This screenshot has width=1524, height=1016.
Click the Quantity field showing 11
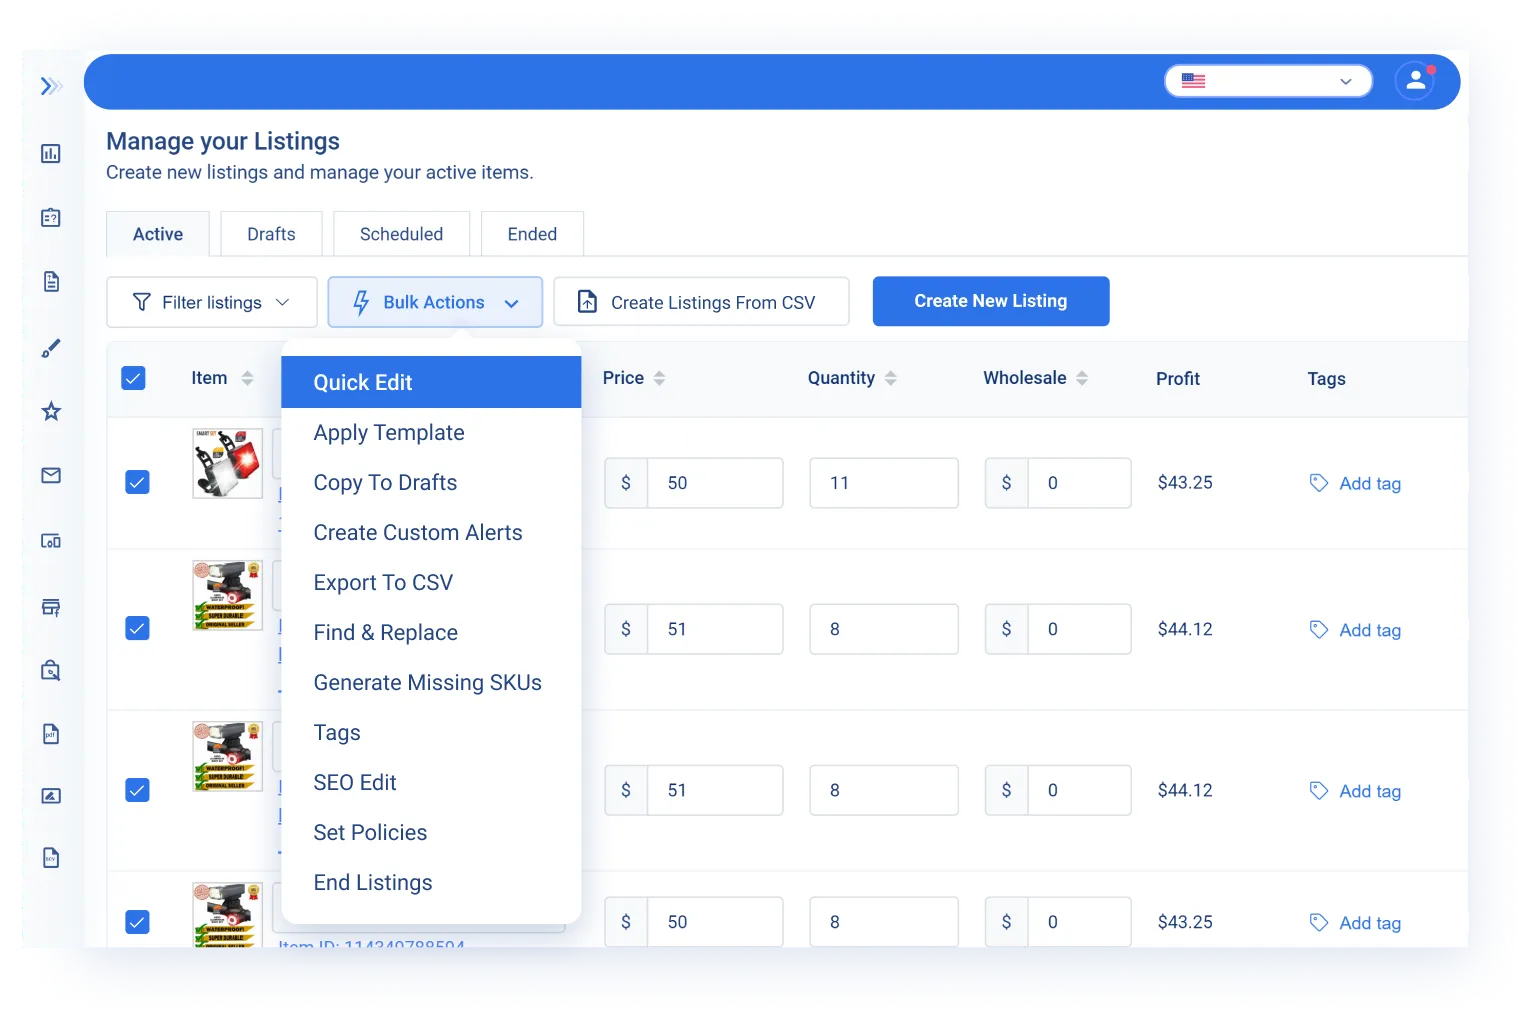point(884,483)
